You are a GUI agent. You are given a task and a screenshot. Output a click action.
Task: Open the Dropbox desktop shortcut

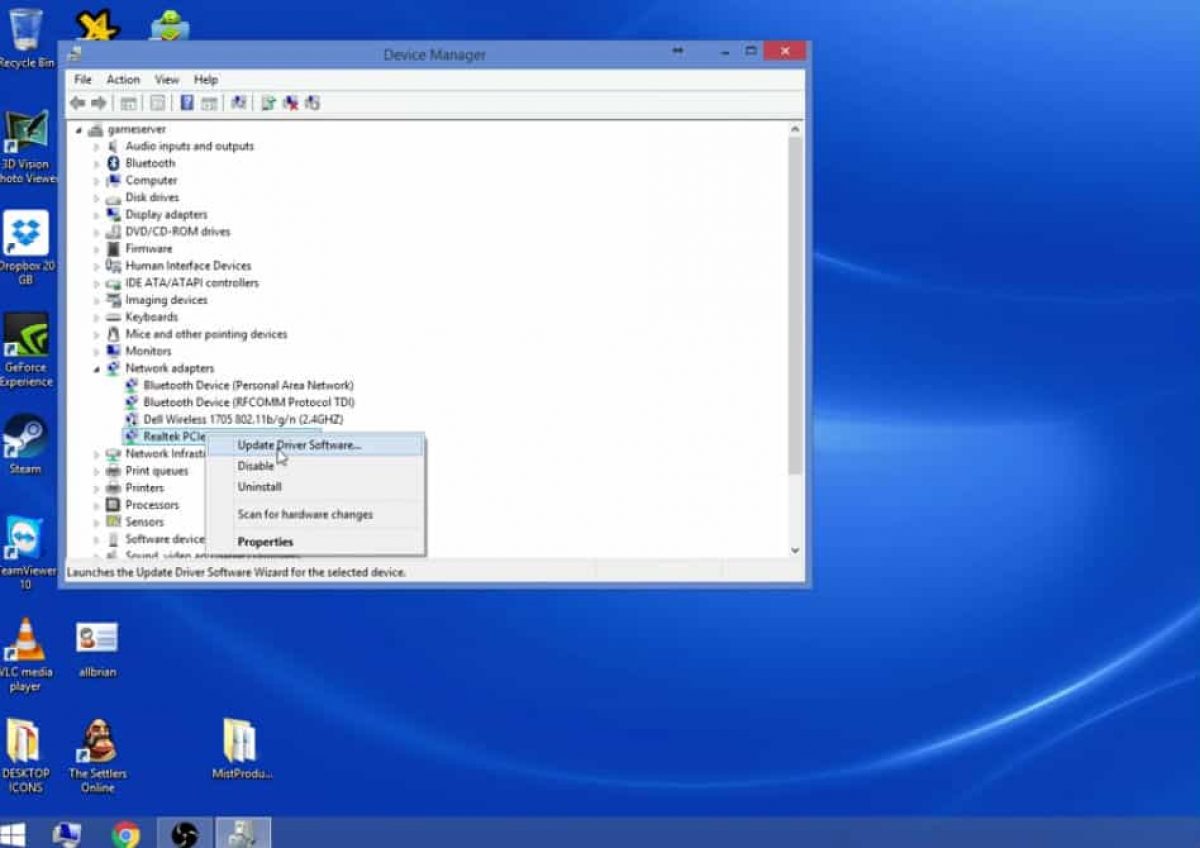[x=26, y=247]
